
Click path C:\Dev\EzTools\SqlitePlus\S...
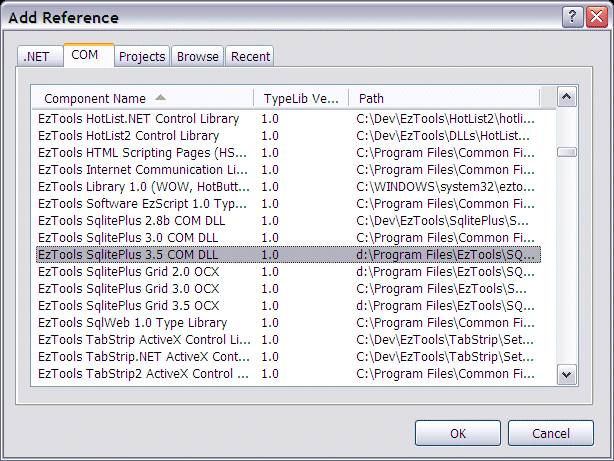(x=442, y=221)
